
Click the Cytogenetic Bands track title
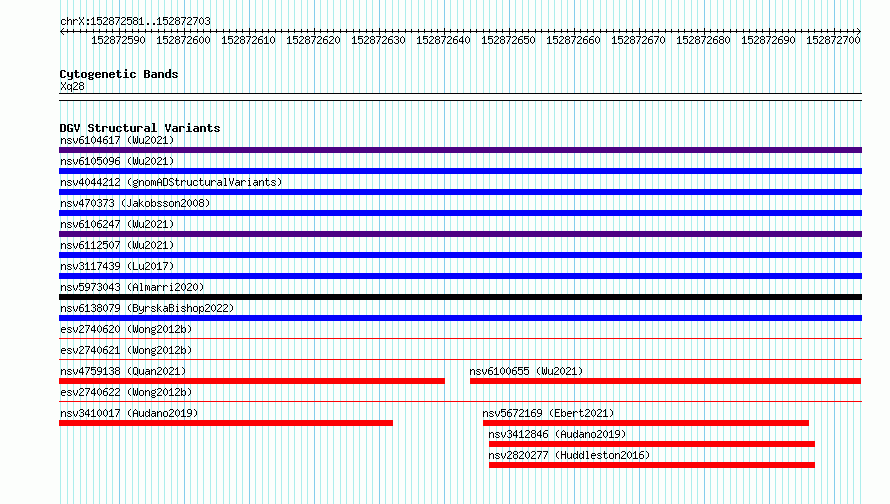pos(119,74)
